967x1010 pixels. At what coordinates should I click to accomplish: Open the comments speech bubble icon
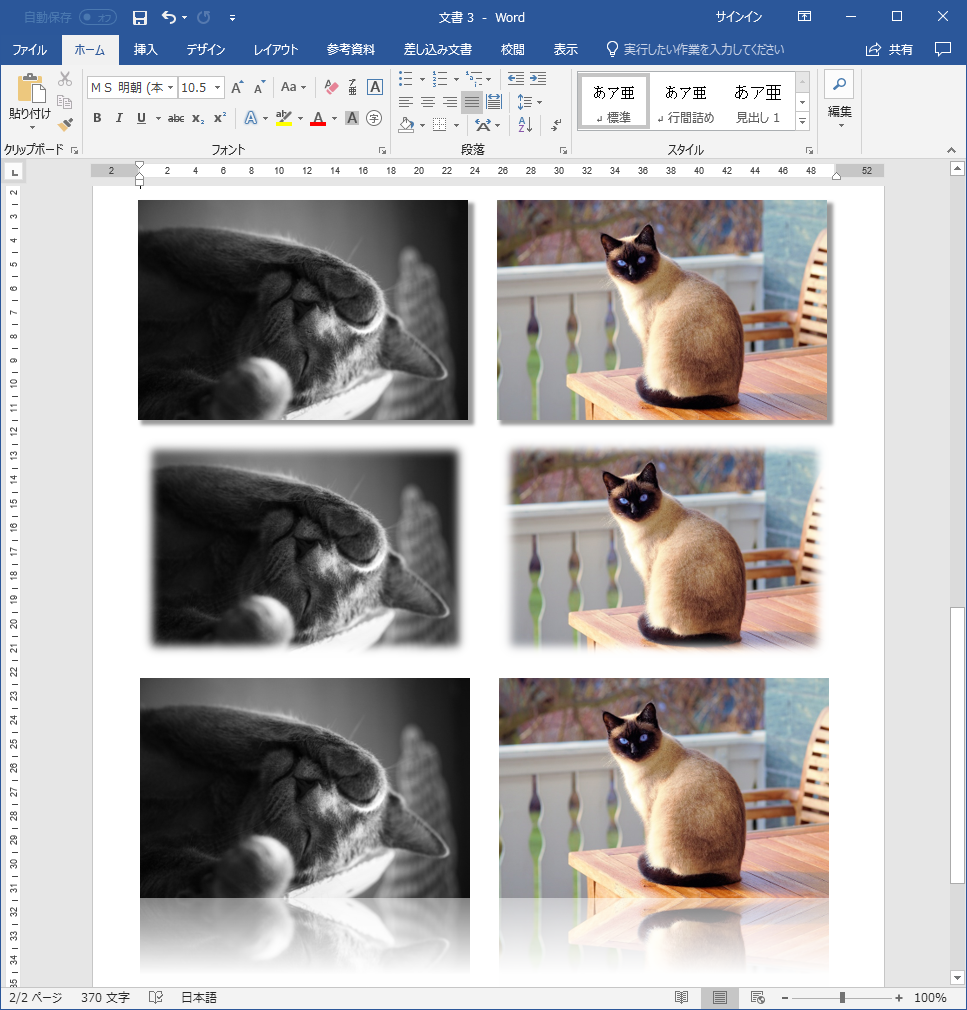tap(942, 49)
